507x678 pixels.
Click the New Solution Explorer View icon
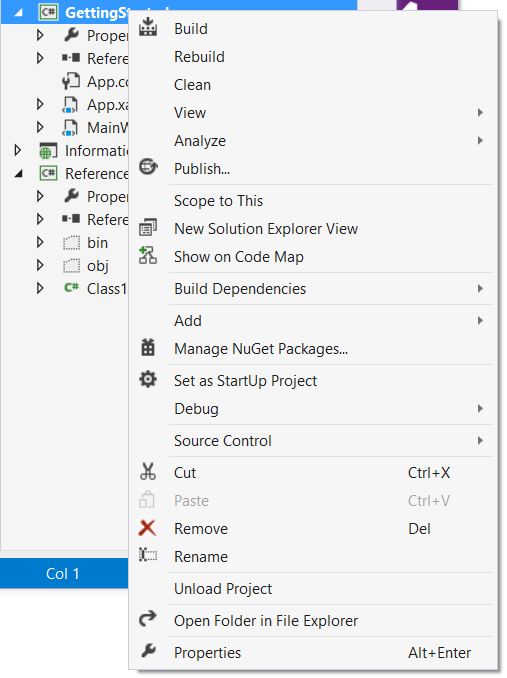tap(148, 227)
